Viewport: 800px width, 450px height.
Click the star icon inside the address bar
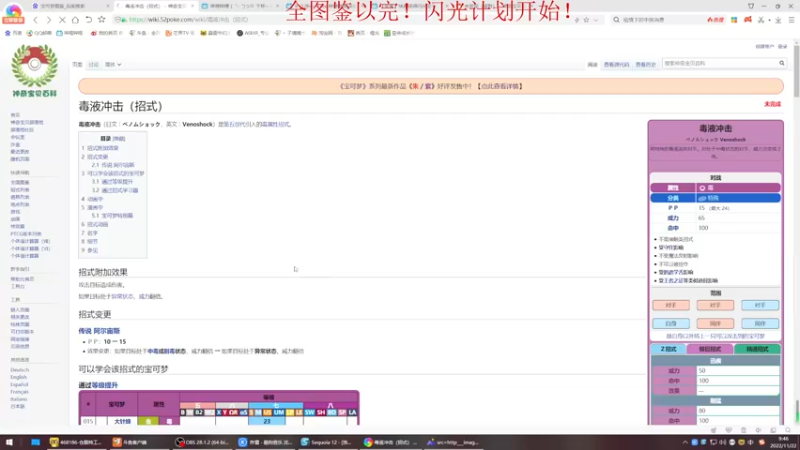(586, 20)
